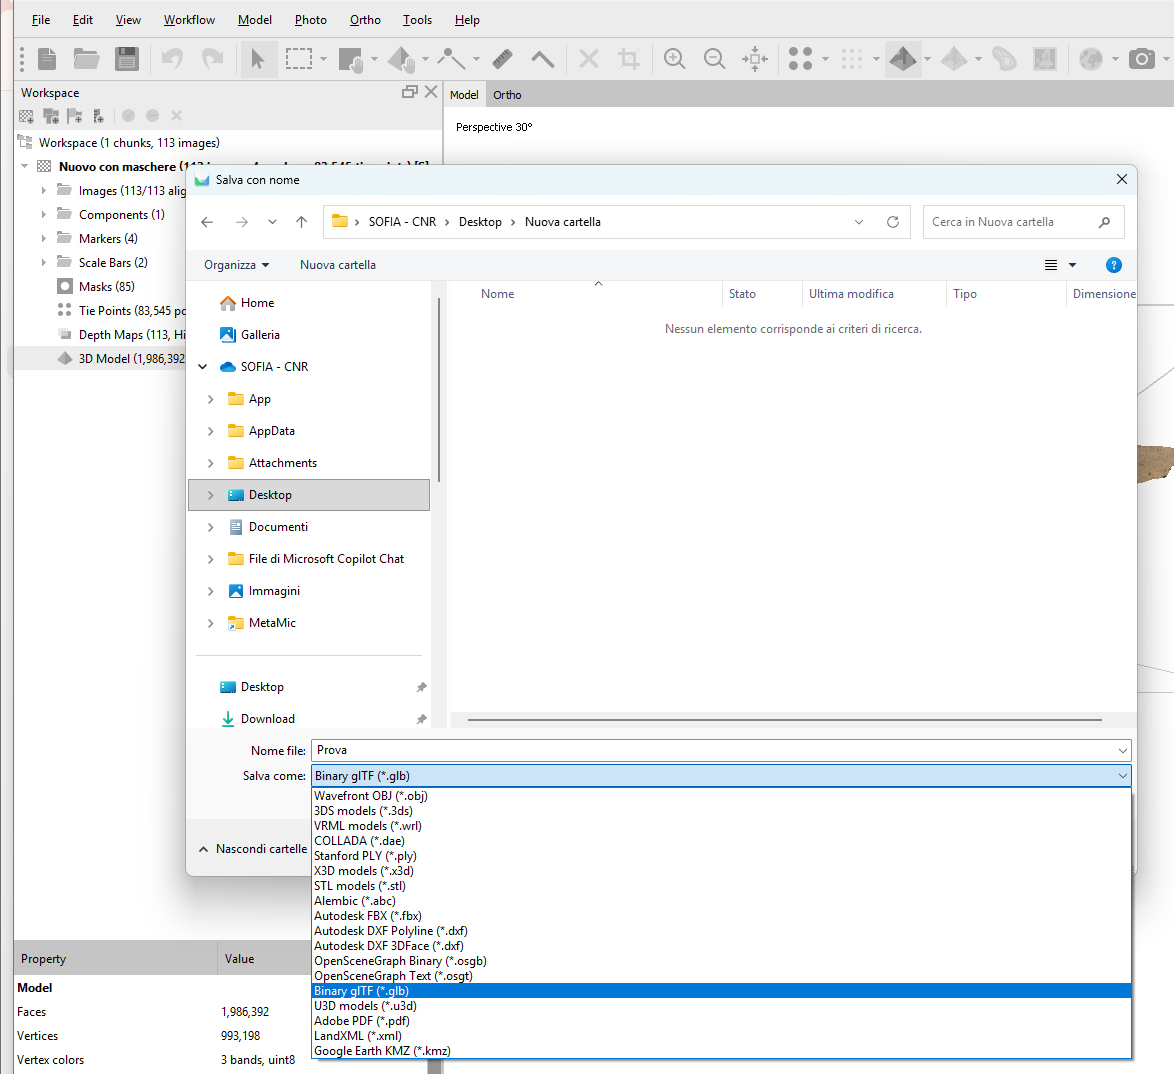
Task: Select the ruler measurement tool
Action: tap(502, 58)
